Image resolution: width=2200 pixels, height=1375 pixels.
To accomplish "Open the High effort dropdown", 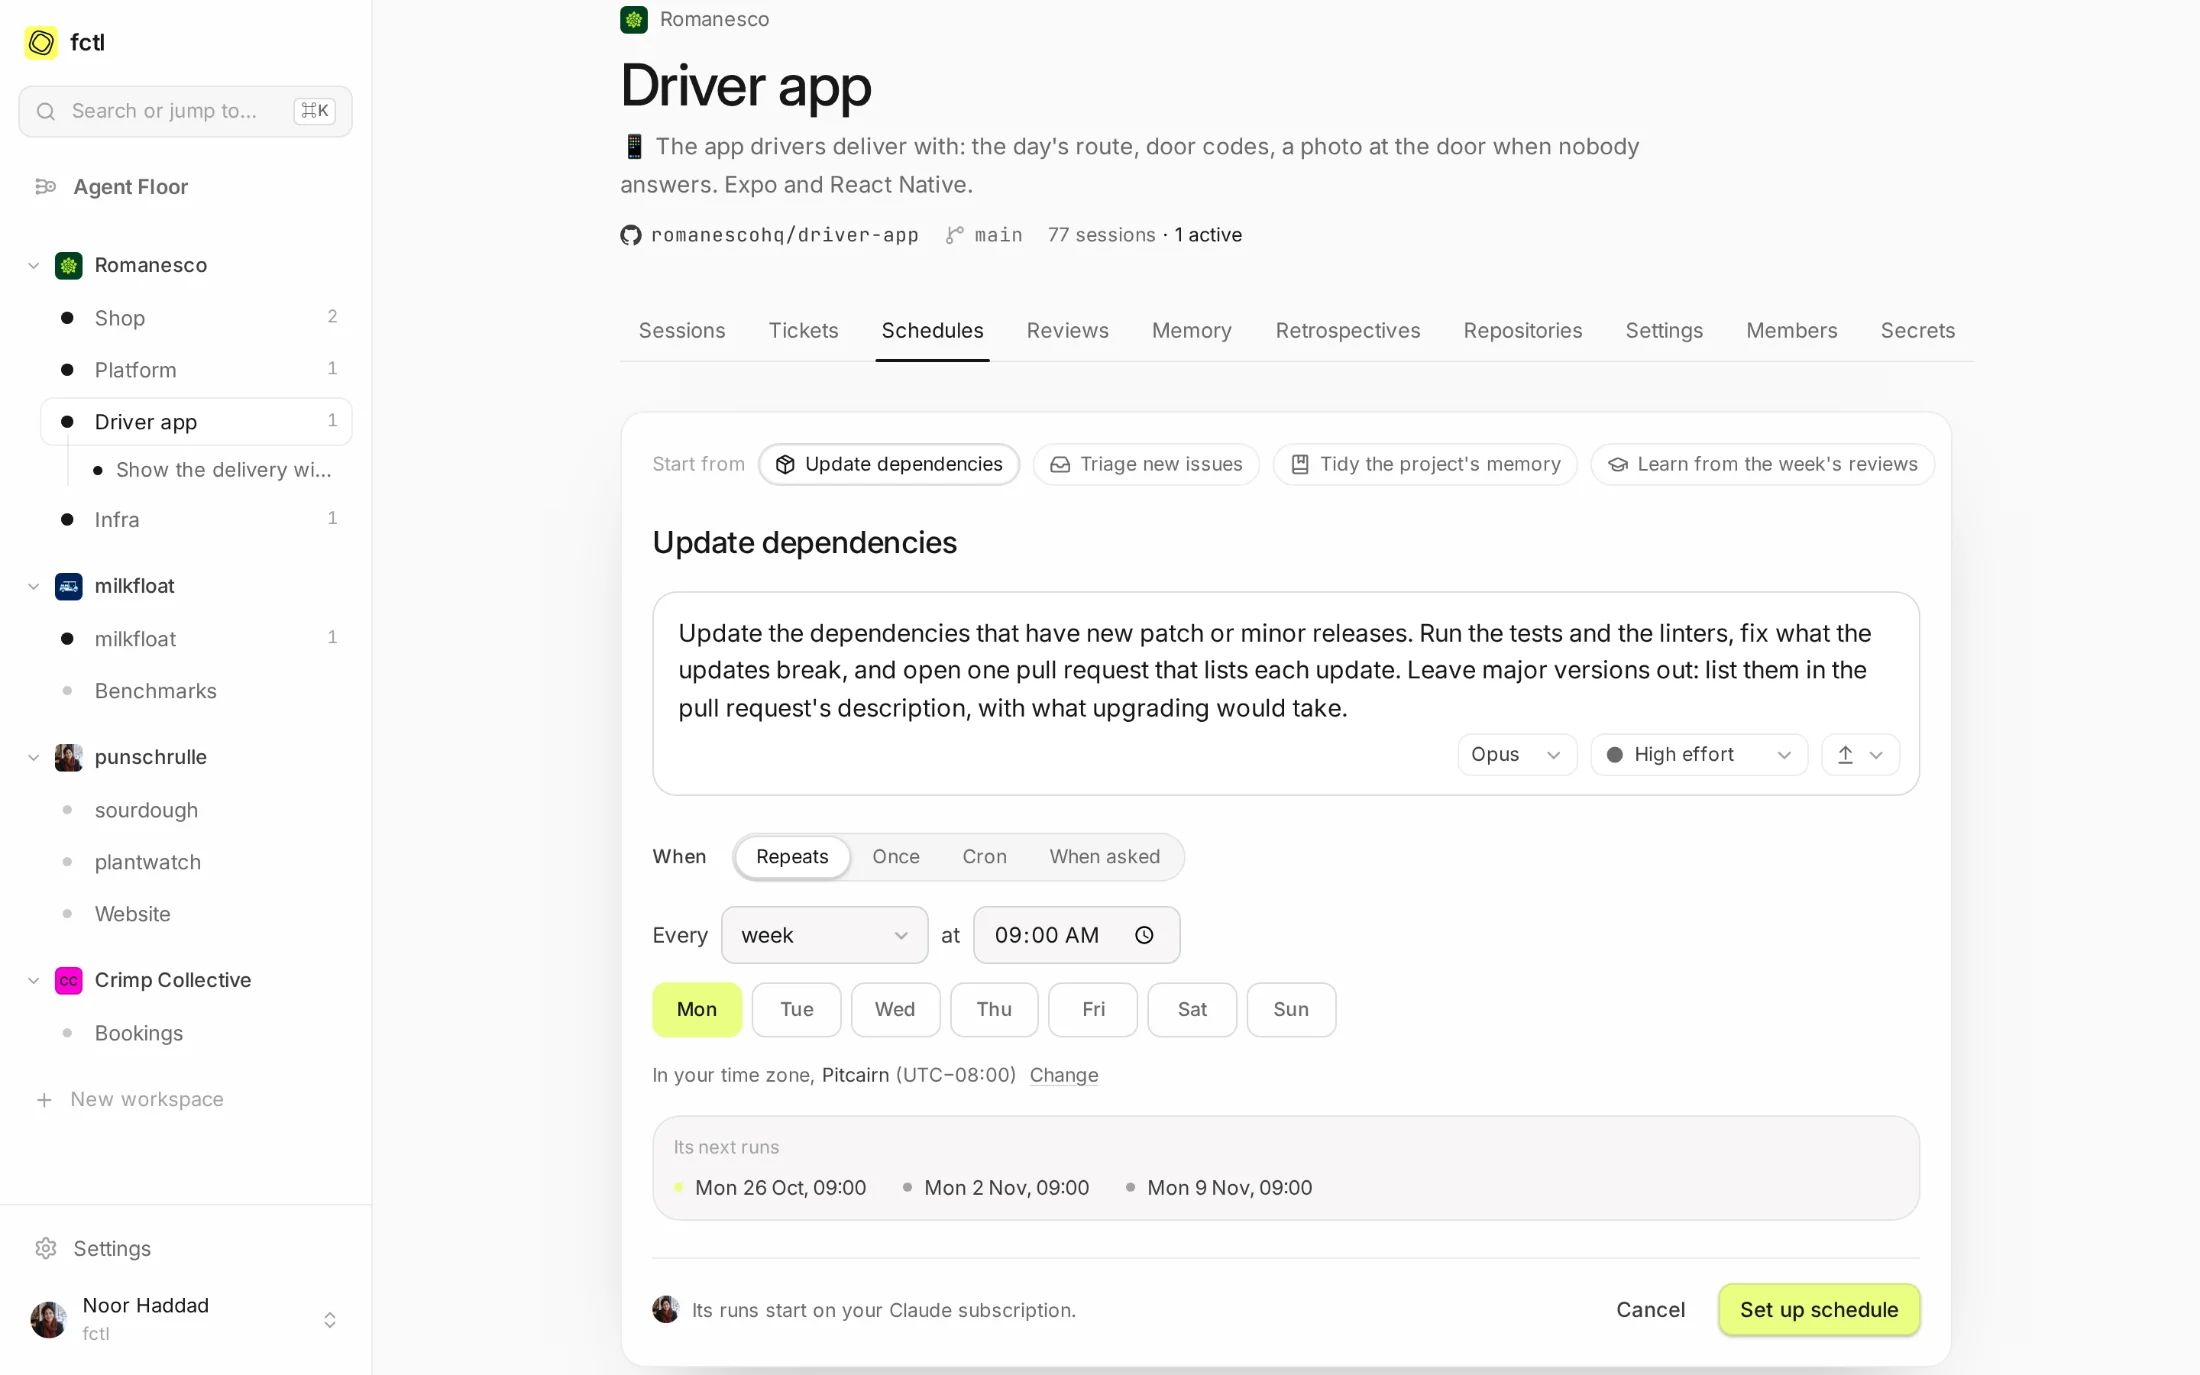I will coord(1698,755).
